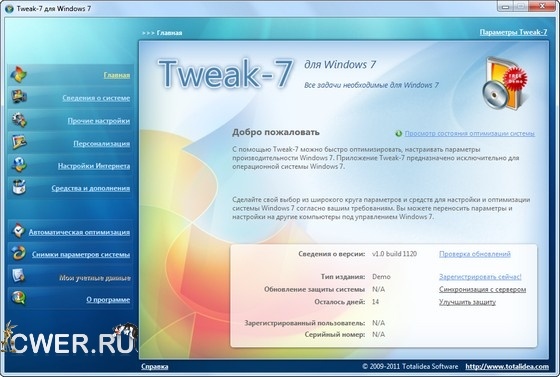Click the Free Demo software box icon
Image resolution: width=560 pixels, height=377 pixels.
point(504,84)
